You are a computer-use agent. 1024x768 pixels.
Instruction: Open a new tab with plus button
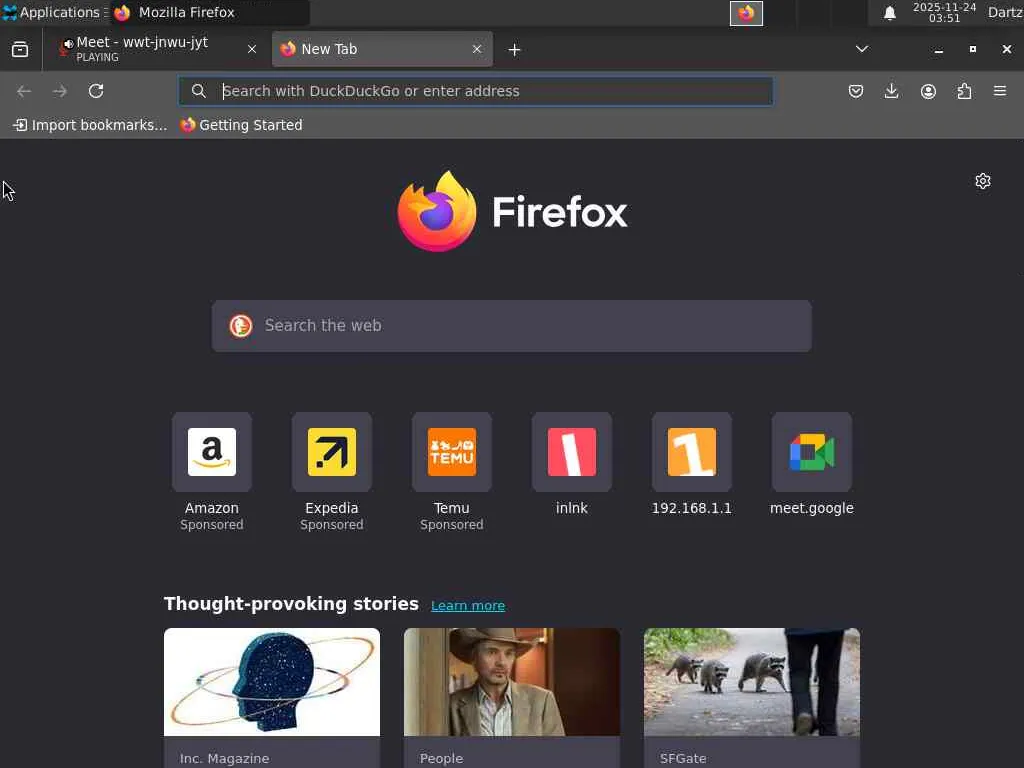pos(515,50)
